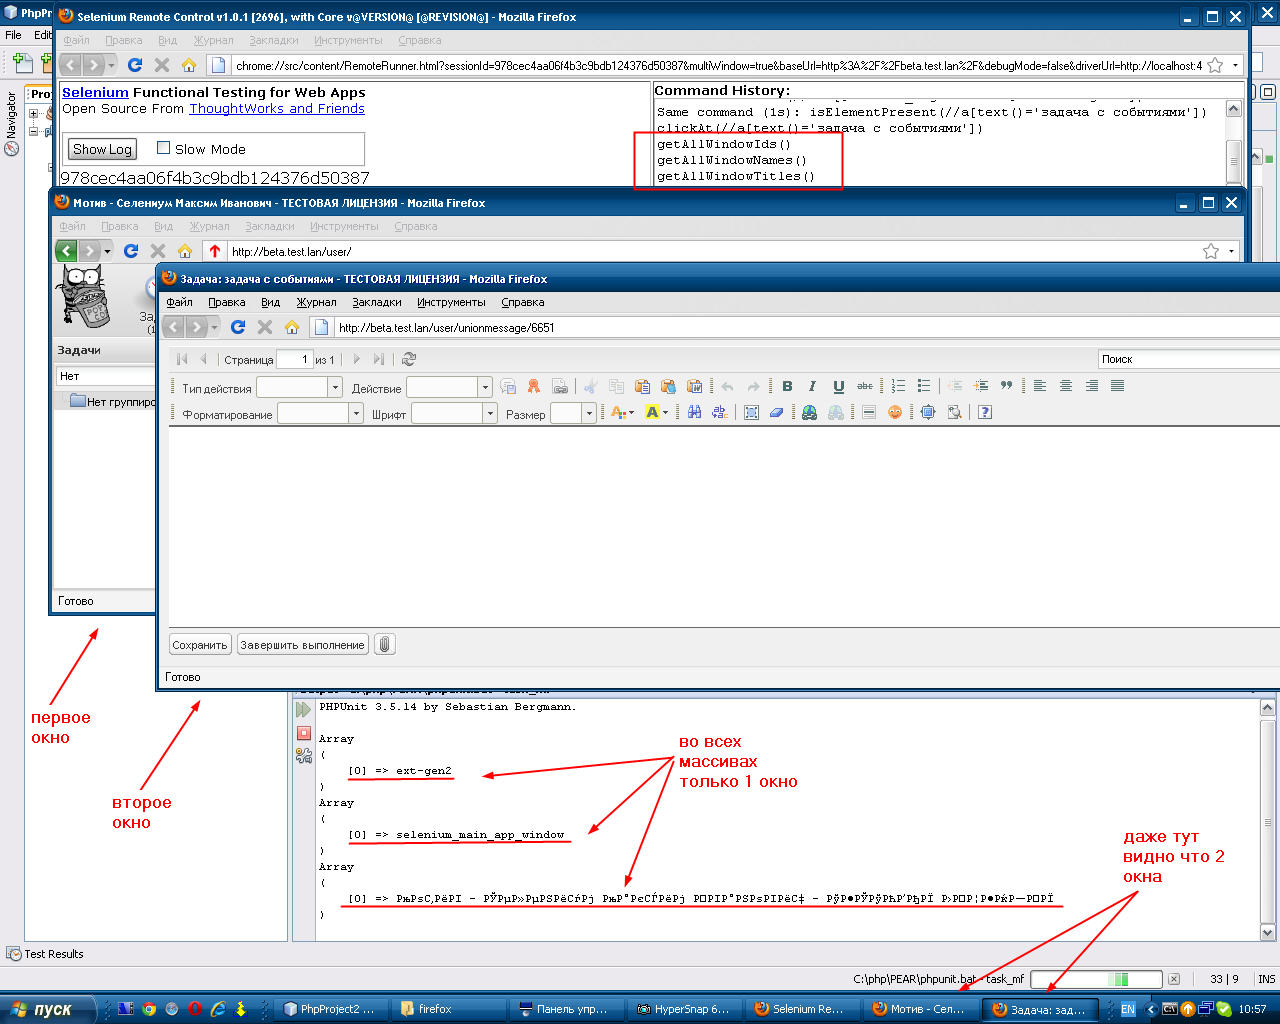1280x1024 pixels.
Task: Click the Cut scissors icon
Action: (x=591, y=386)
